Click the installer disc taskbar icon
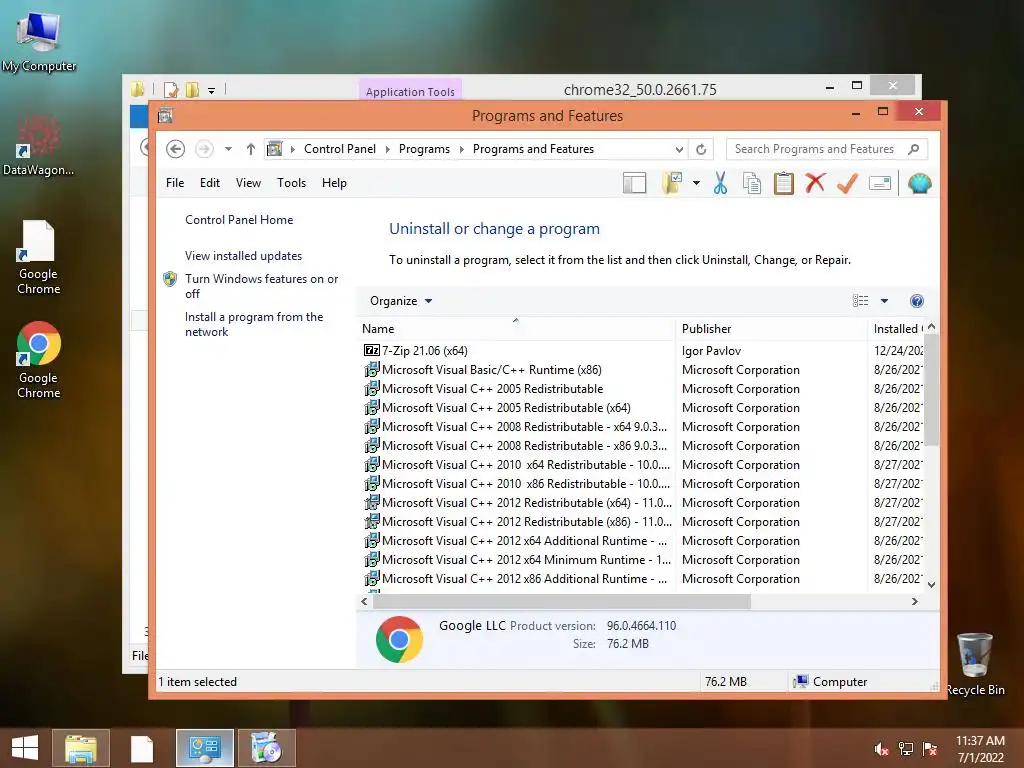Viewport: 1024px width, 768px height. coord(266,748)
